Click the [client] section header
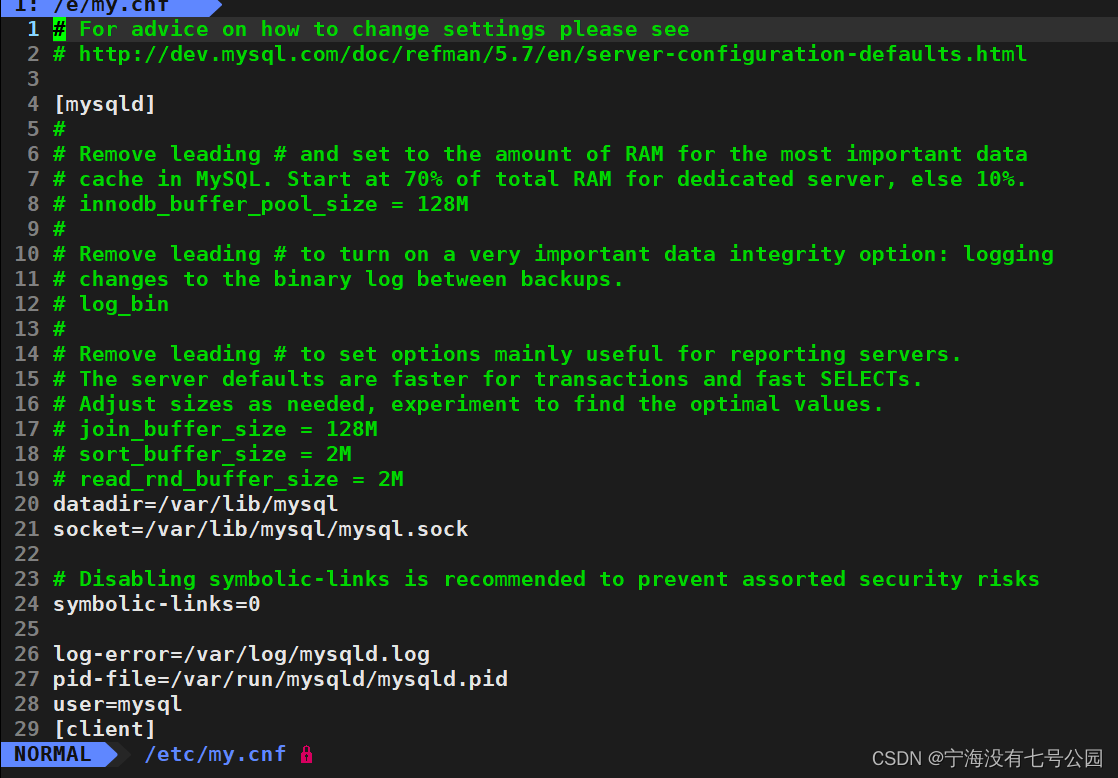 point(105,729)
